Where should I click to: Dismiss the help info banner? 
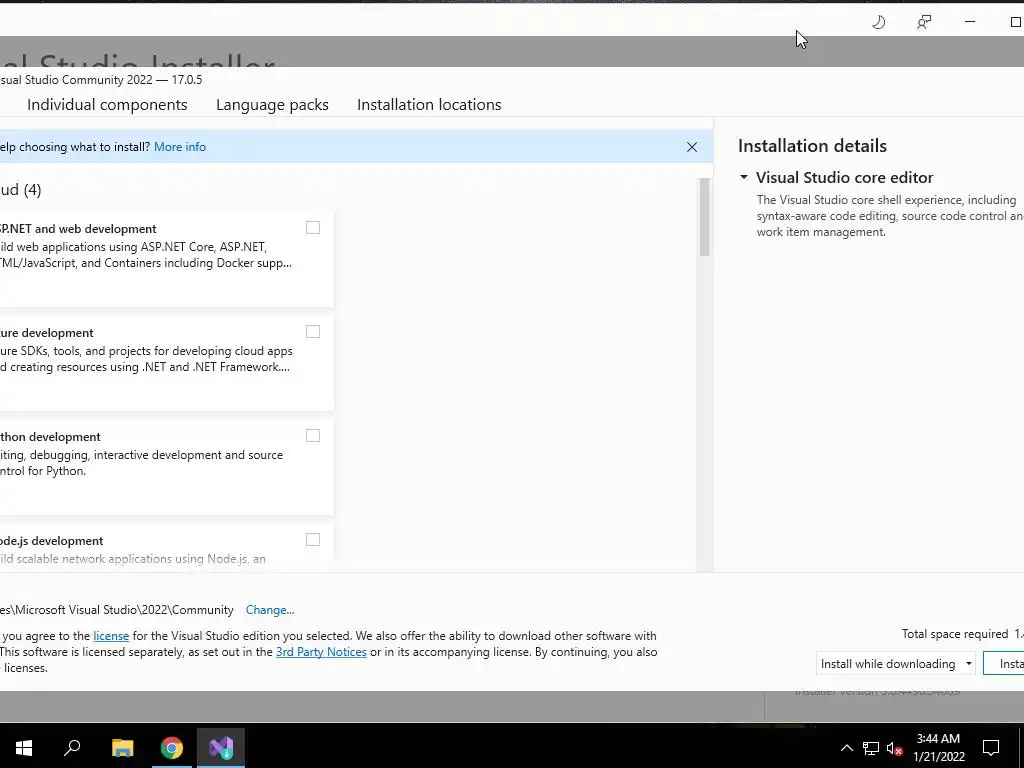click(692, 147)
